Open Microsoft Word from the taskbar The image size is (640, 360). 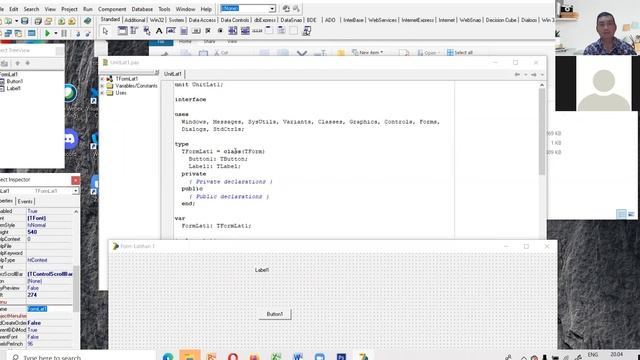(298, 357)
